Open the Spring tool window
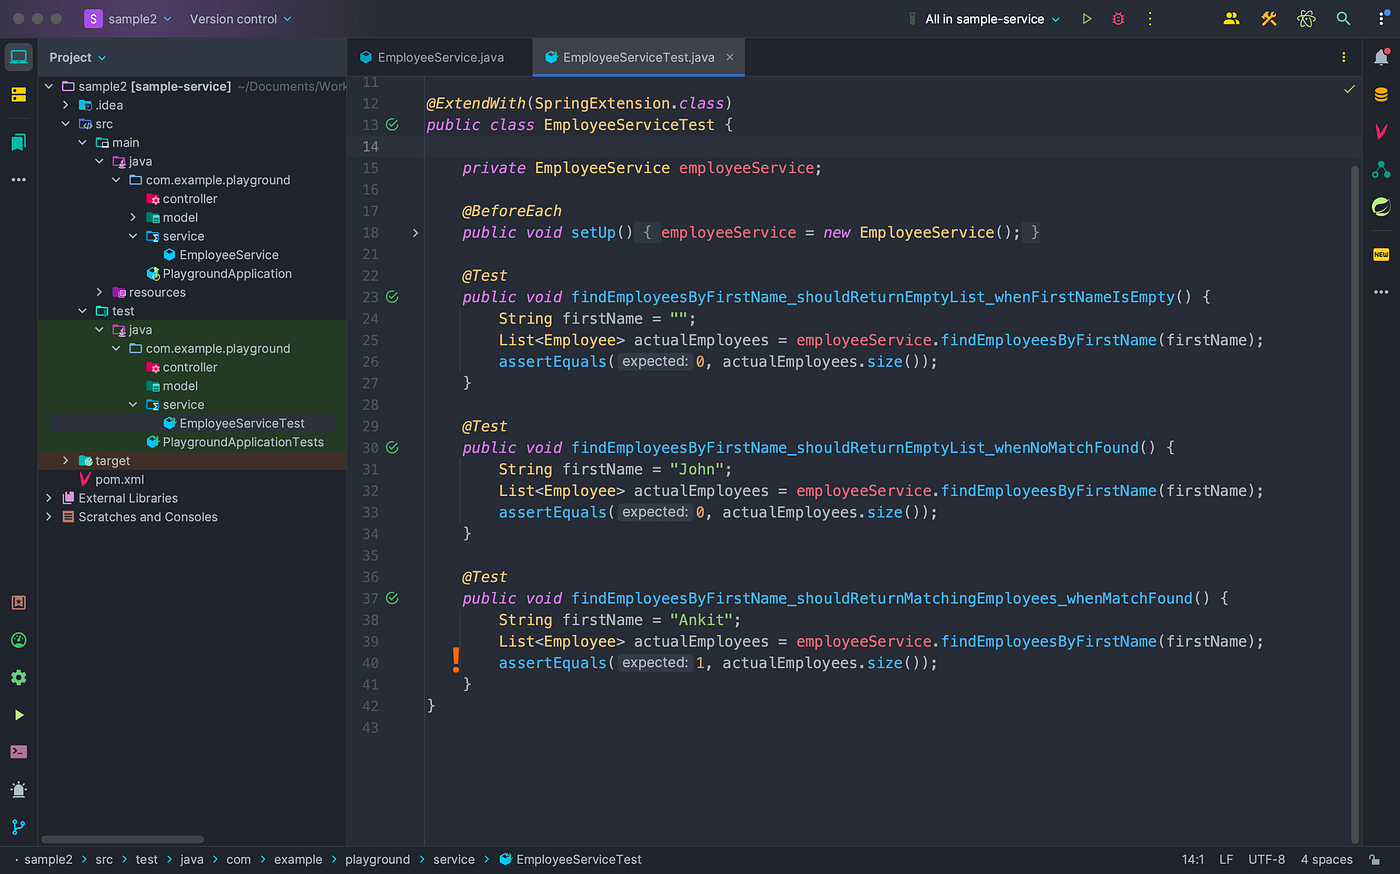 [1383, 206]
